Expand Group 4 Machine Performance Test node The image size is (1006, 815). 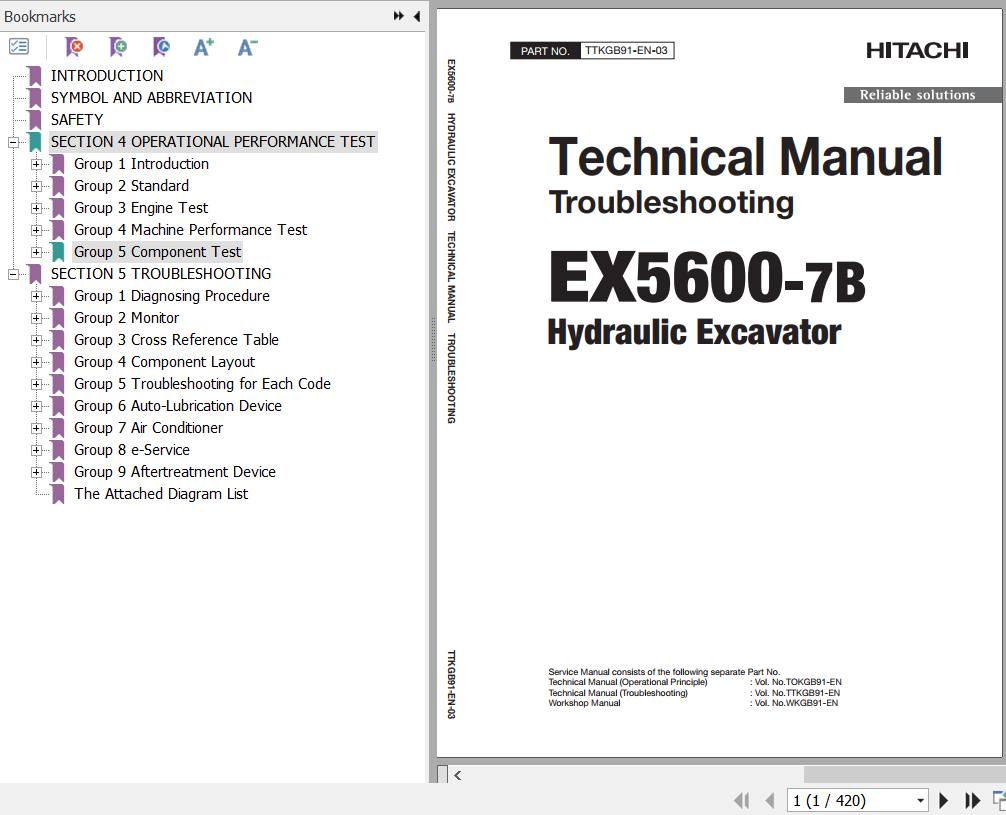pos(37,230)
